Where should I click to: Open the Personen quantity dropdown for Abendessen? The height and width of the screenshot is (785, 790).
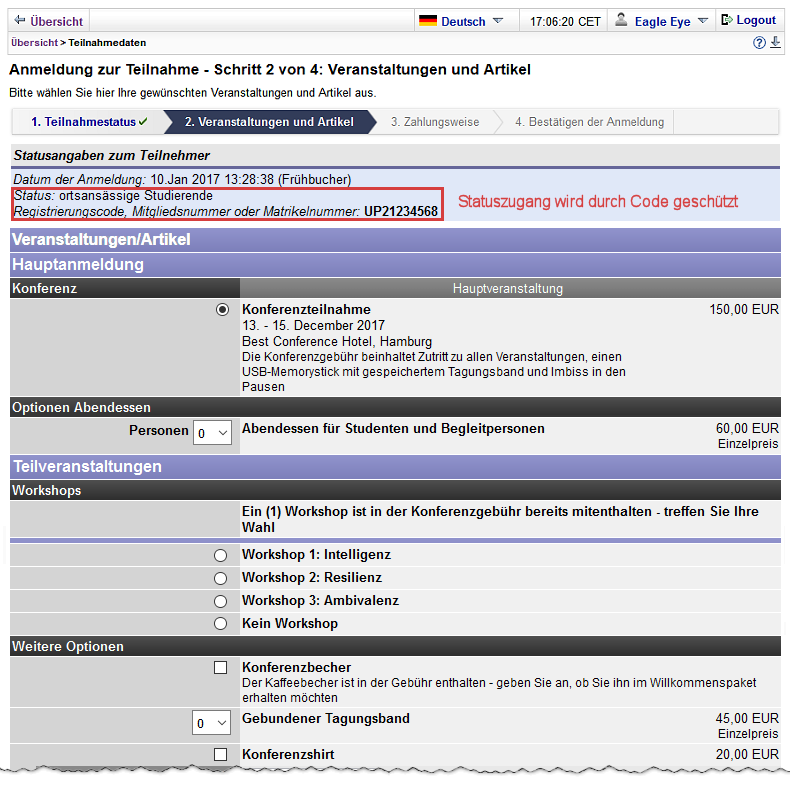coord(212,433)
